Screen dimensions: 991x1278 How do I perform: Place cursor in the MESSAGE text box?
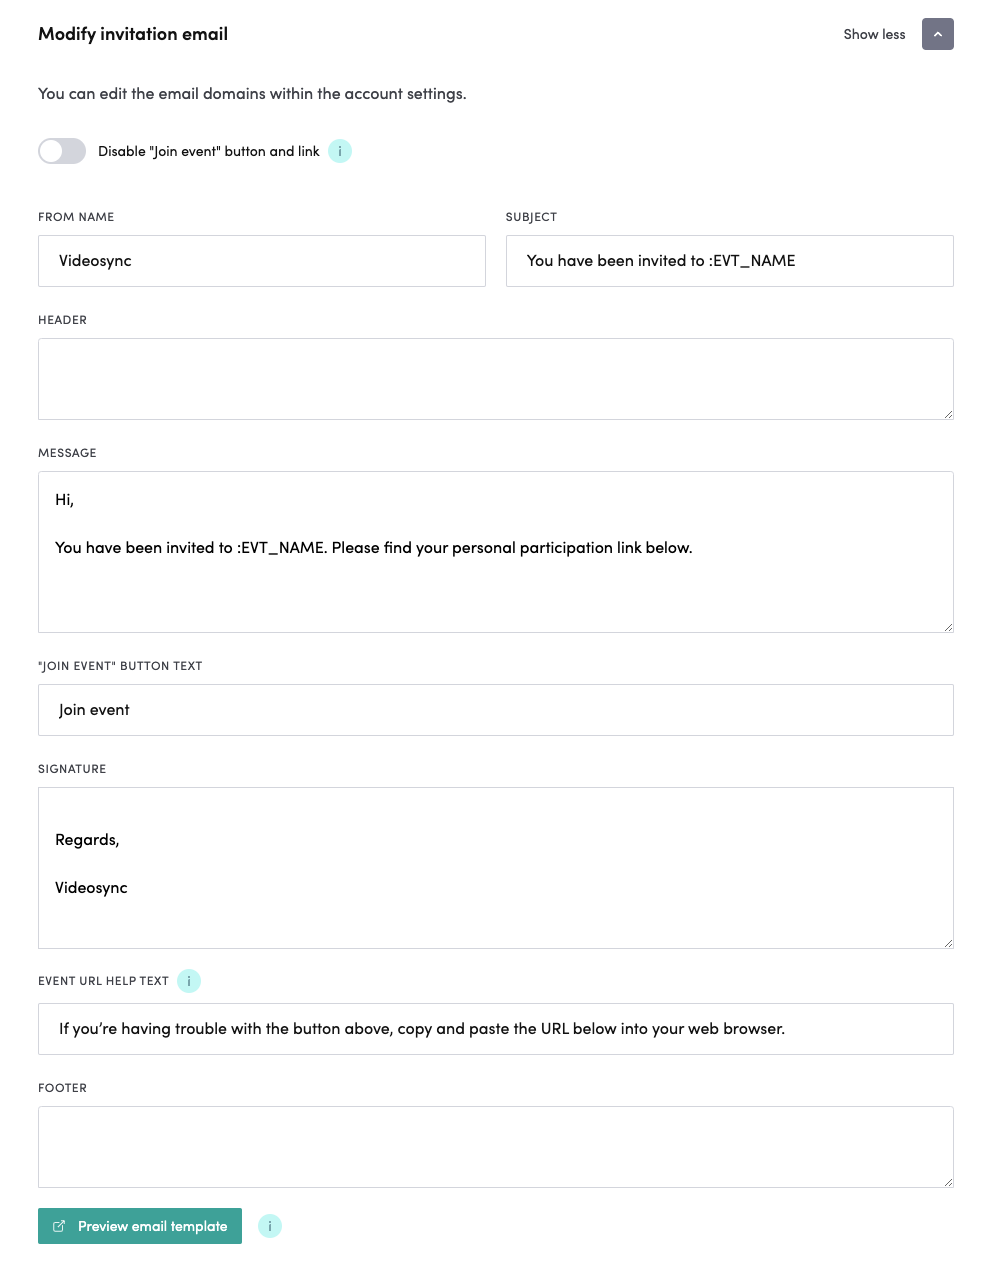coord(496,552)
